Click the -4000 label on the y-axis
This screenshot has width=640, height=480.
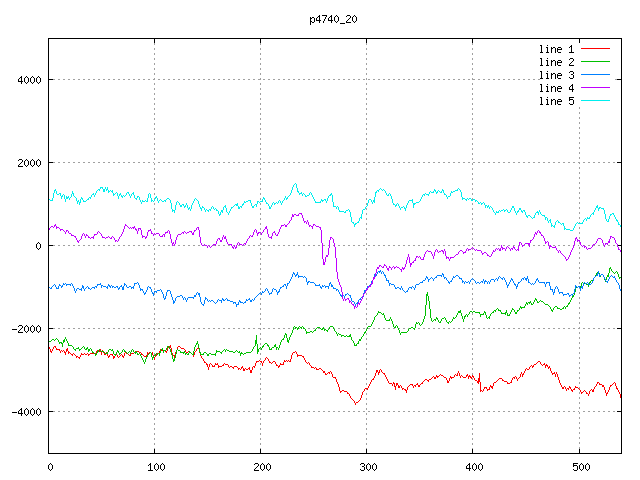24,412
